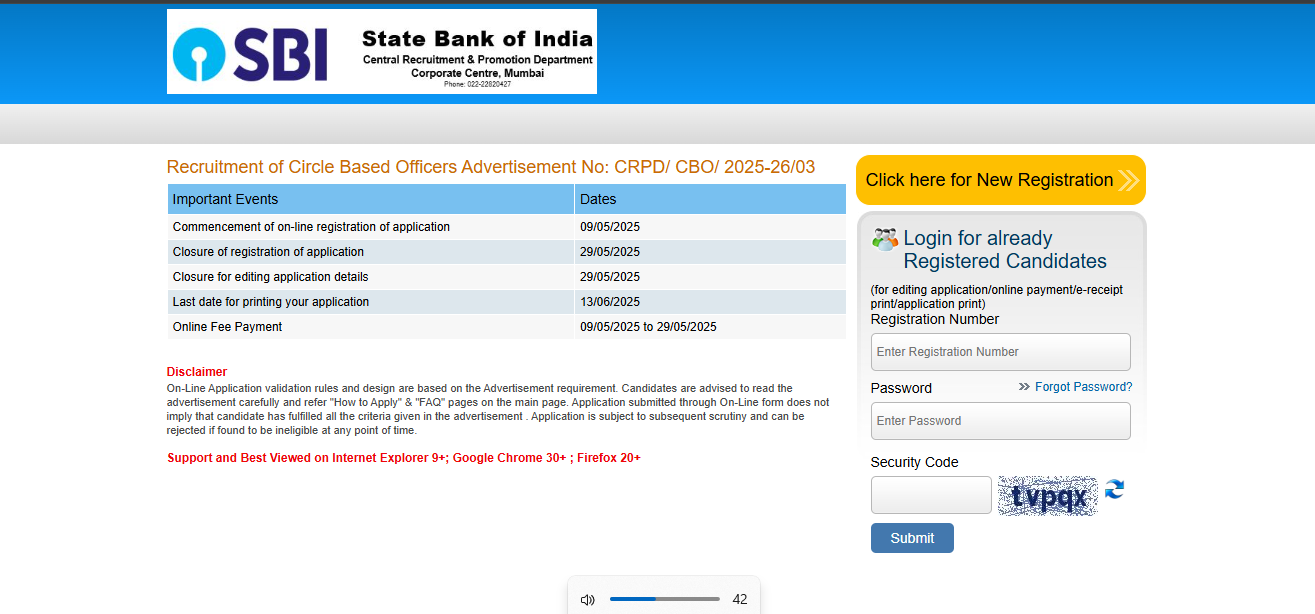Click the registered candidates people icon
The image size is (1315, 614).
tap(885, 239)
